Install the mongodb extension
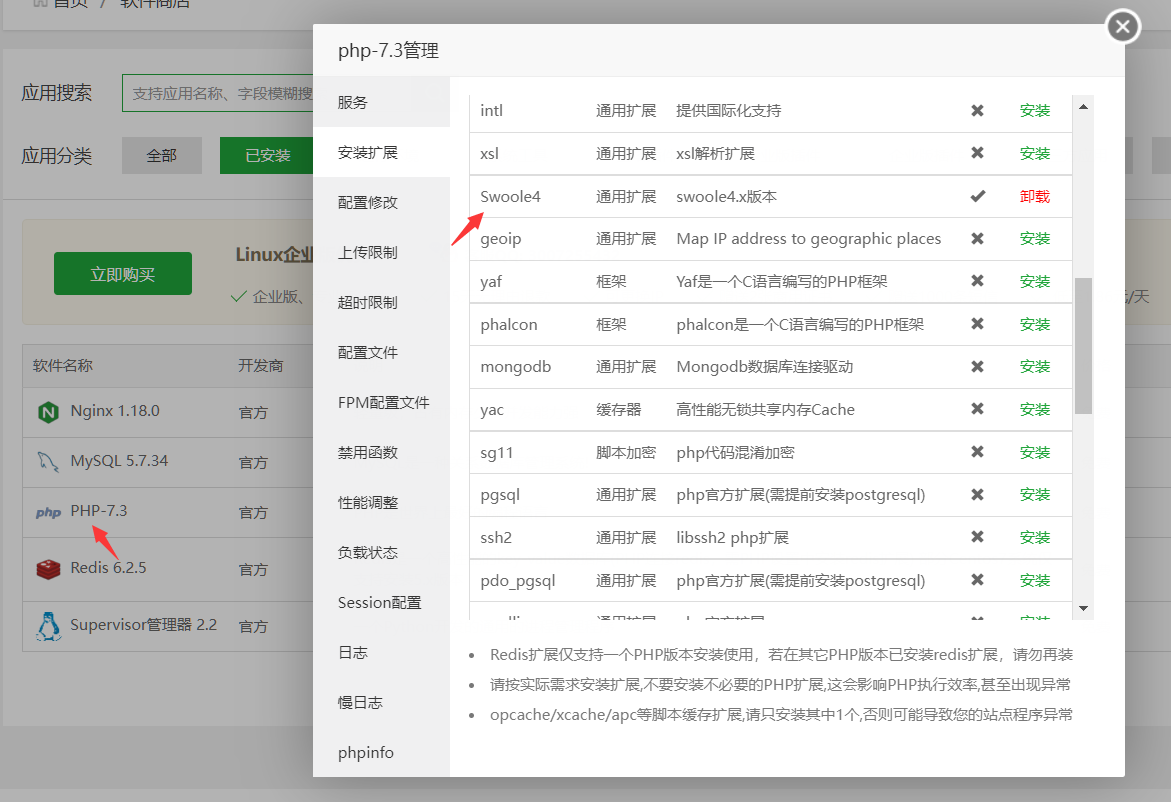Viewport: 1171px width, 802px height. 1035,367
